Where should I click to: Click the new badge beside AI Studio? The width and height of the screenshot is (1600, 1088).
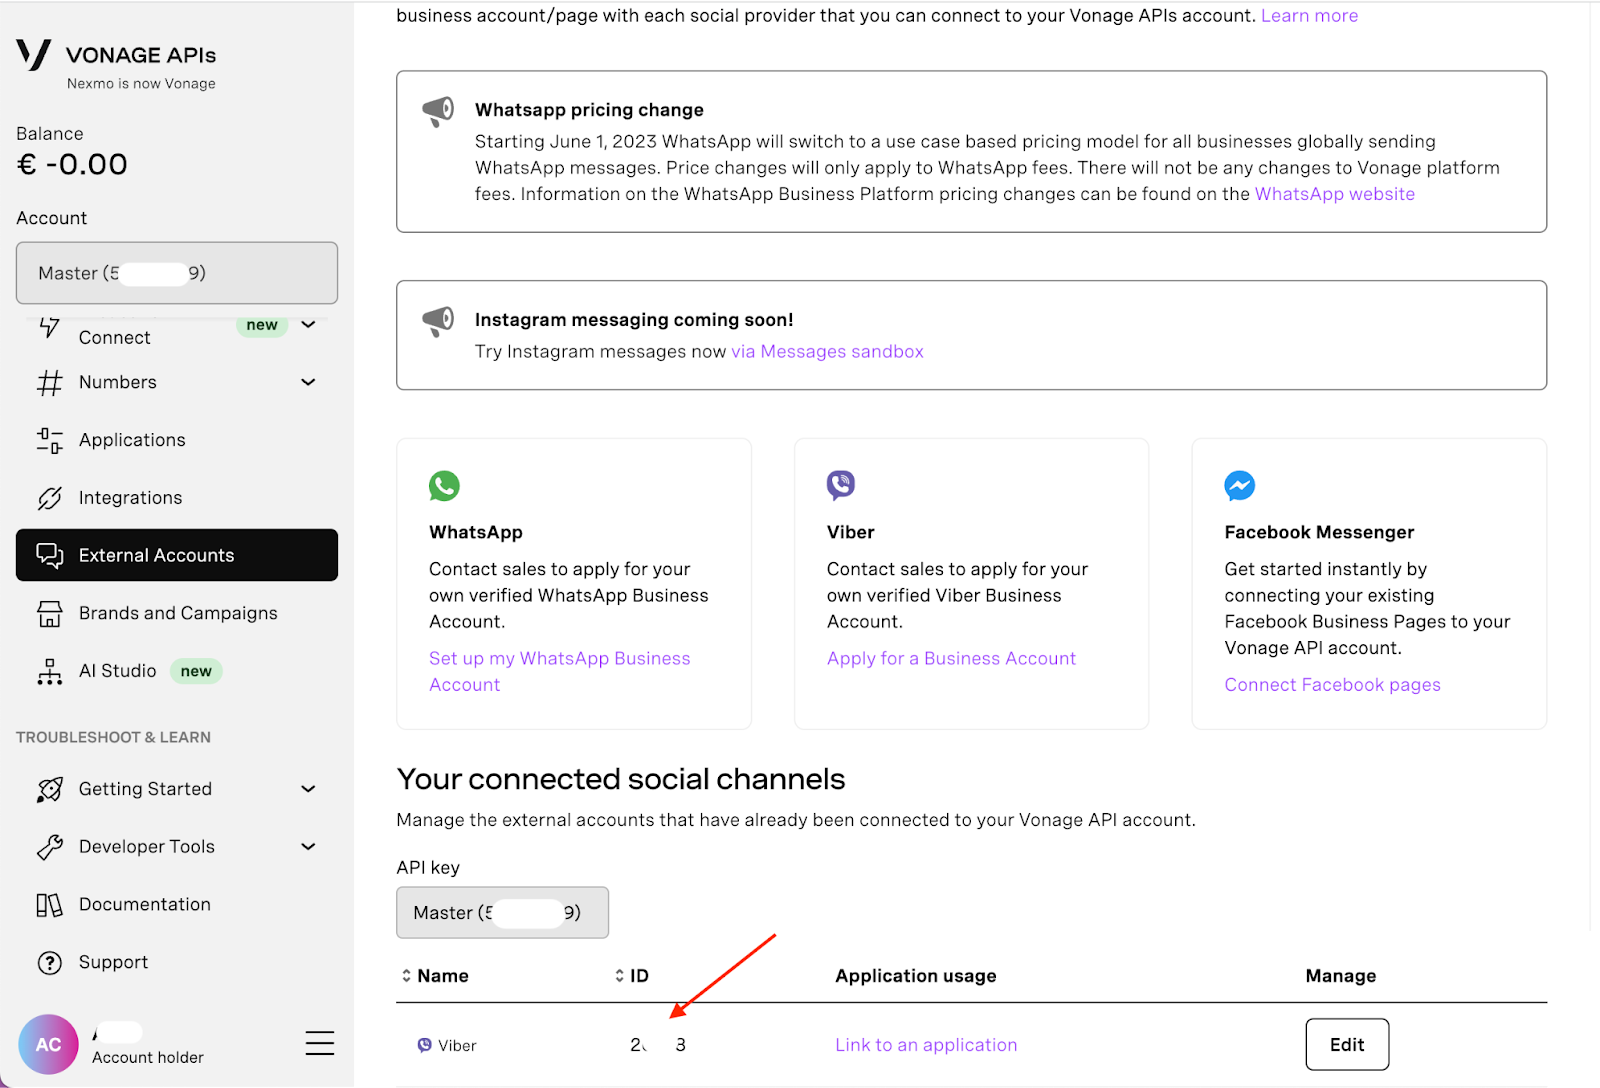196,671
